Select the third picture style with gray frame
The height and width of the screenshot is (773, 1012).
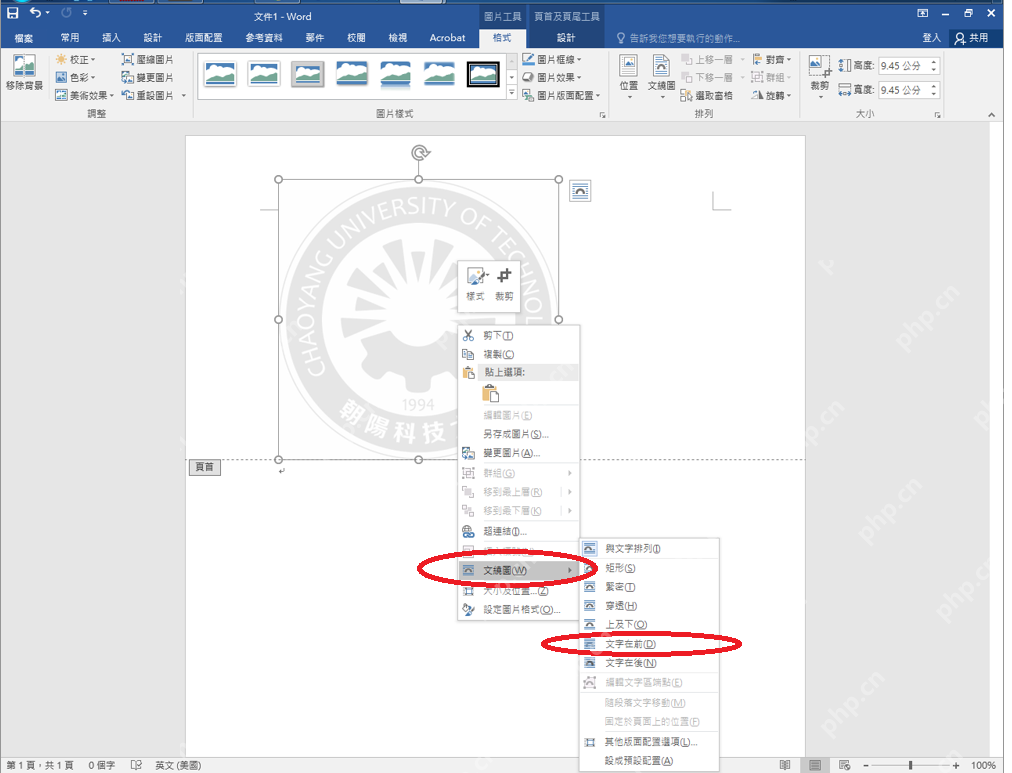(307, 74)
